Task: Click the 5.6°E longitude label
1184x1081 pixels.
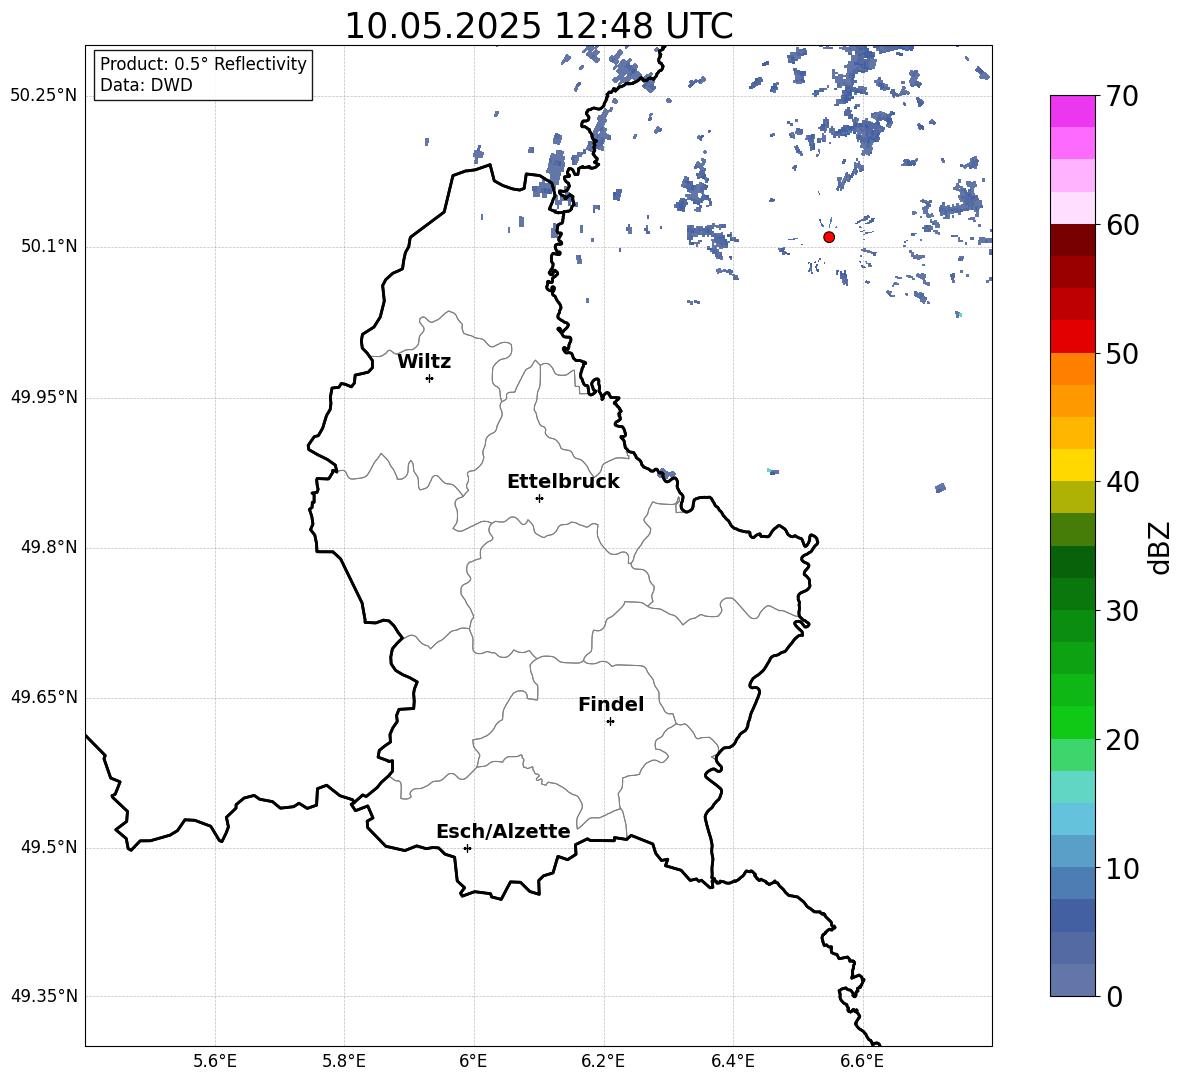Action: 215,1061
